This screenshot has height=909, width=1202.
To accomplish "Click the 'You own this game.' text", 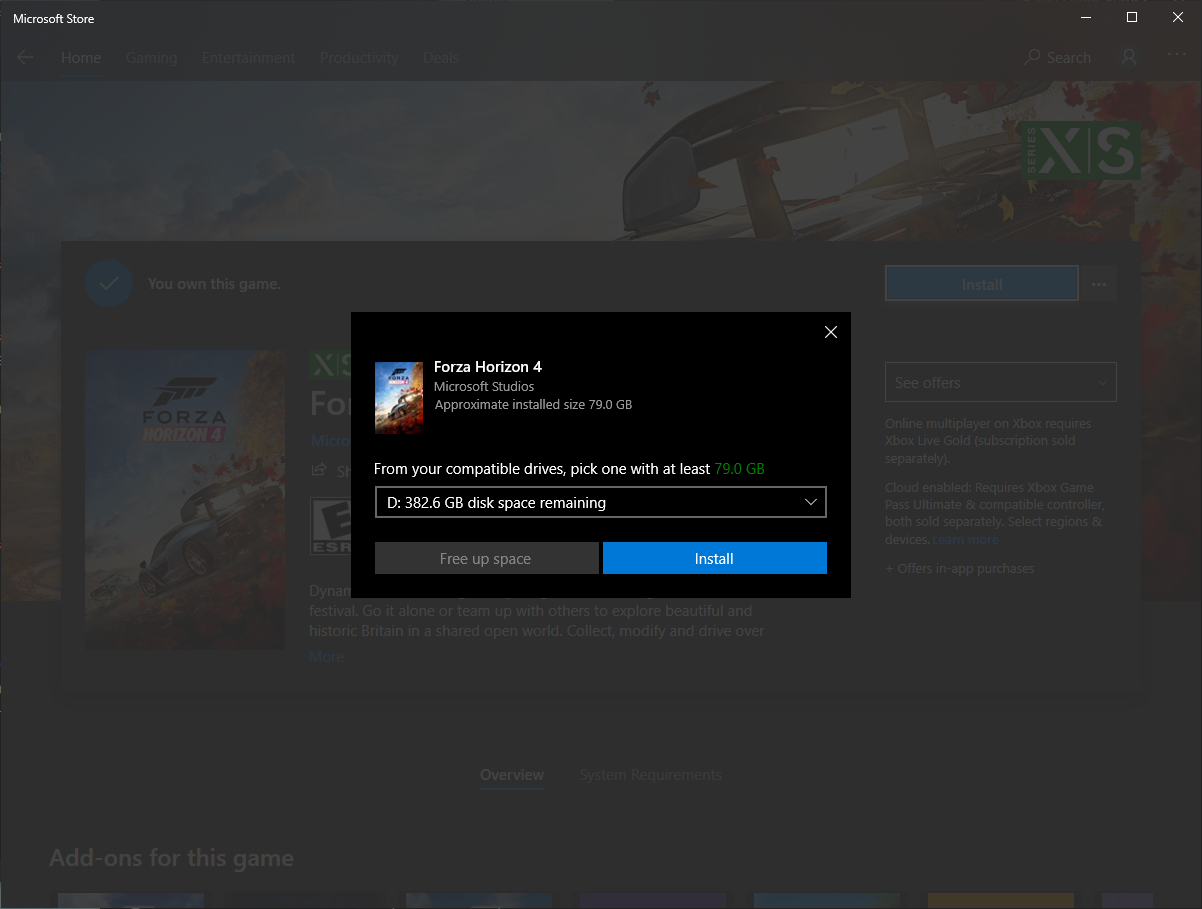I will point(214,284).
